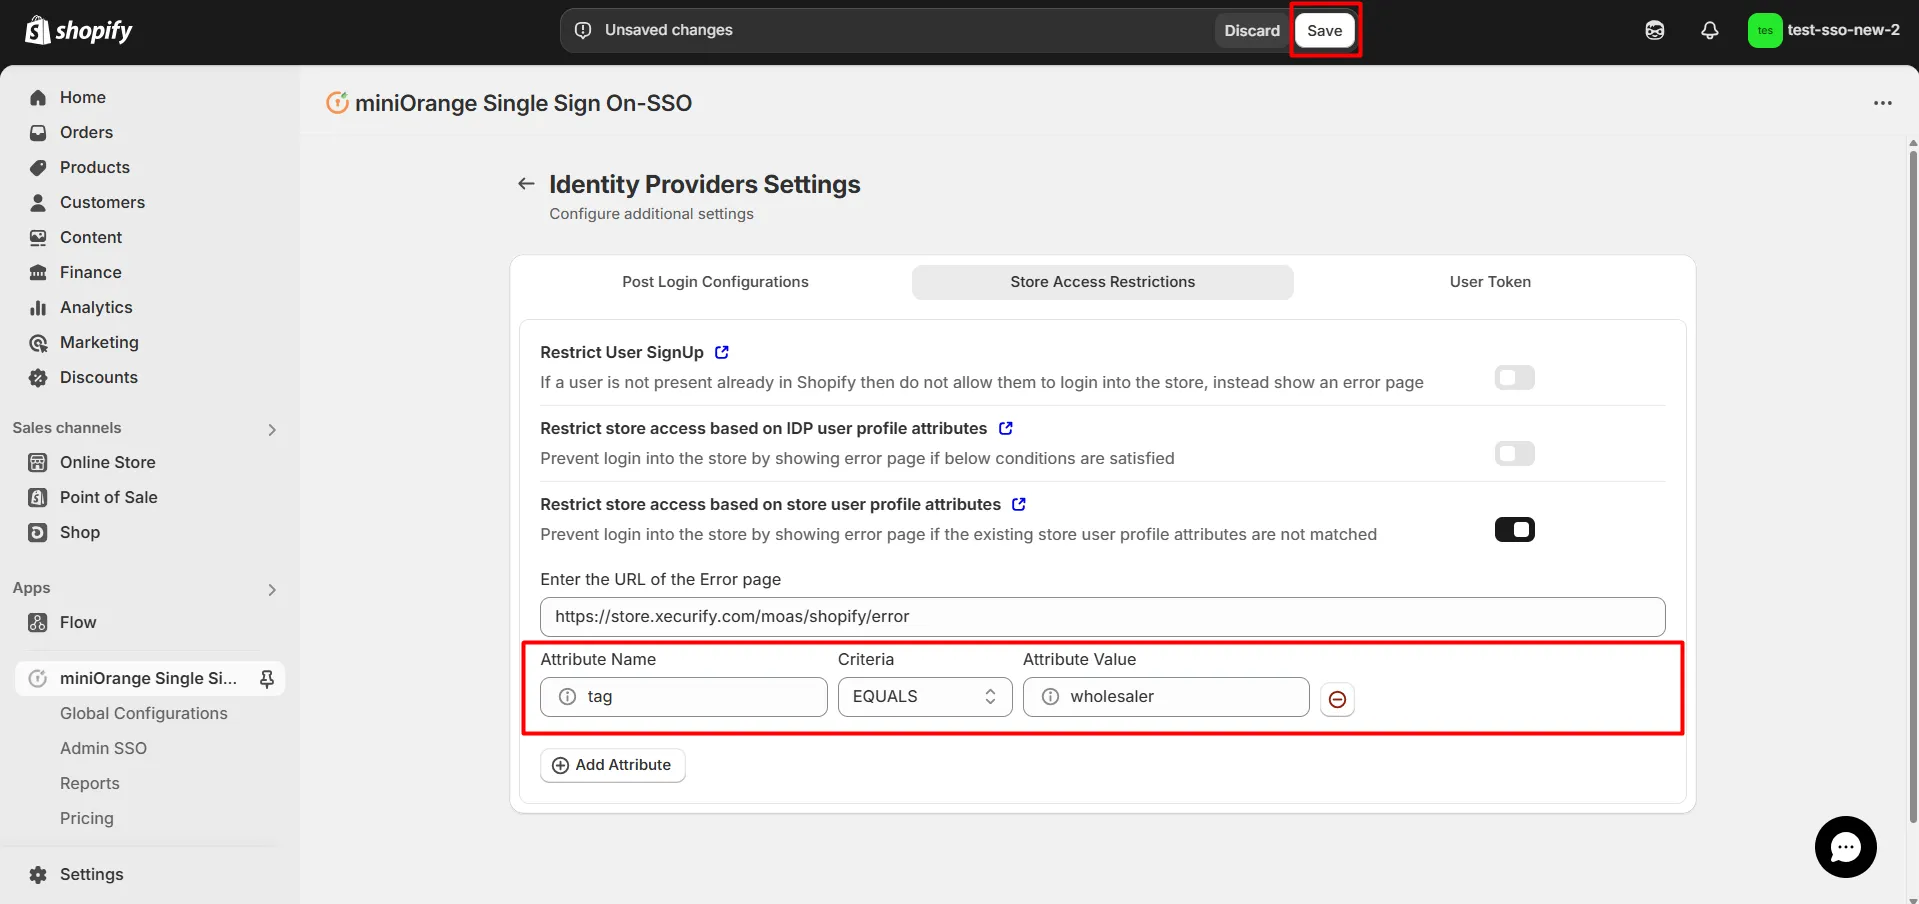Discard the unsaved changes
The width and height of the screenshot is (1919, 904).
pyautogui.click(x=1252, y=30)
